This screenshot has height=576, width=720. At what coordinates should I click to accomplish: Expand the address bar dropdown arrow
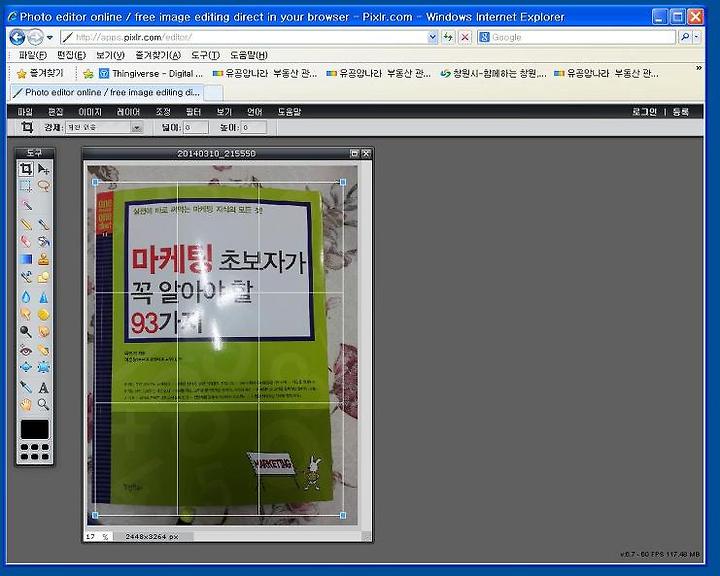click(432, 37)
